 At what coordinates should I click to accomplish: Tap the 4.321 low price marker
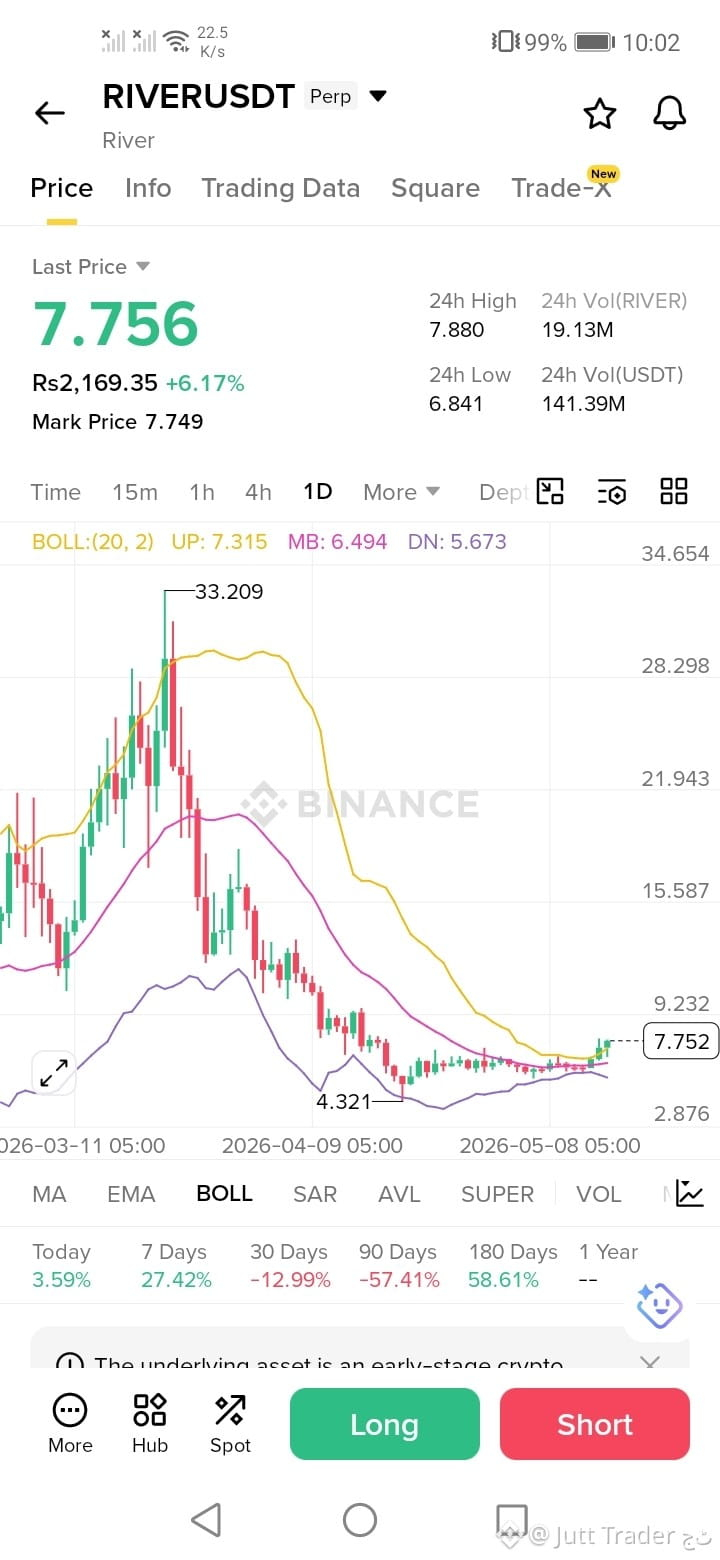click(343, 1101)
